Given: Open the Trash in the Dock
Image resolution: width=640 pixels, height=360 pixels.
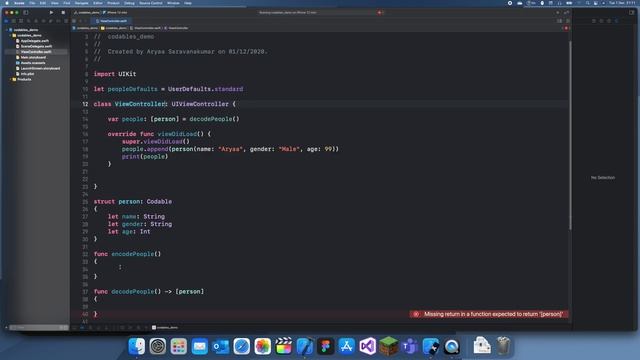Looking at the screenshot, I should click(x=503, y=346).
